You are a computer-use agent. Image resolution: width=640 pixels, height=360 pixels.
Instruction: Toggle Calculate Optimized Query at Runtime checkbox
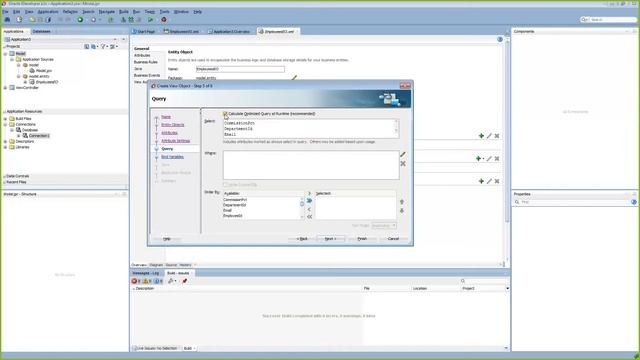point(225,114)
